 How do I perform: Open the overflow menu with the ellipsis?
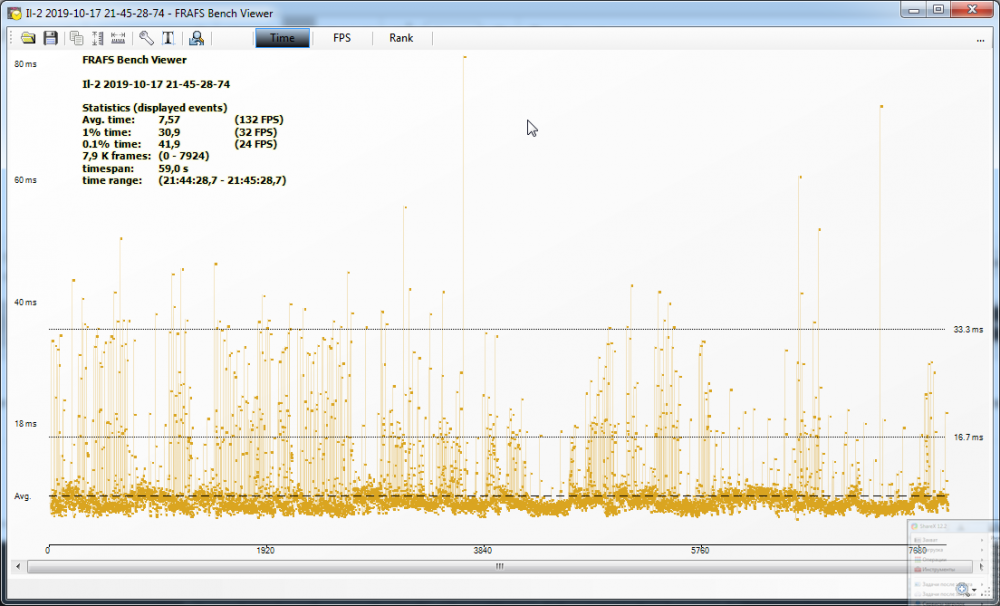point(981,38)
